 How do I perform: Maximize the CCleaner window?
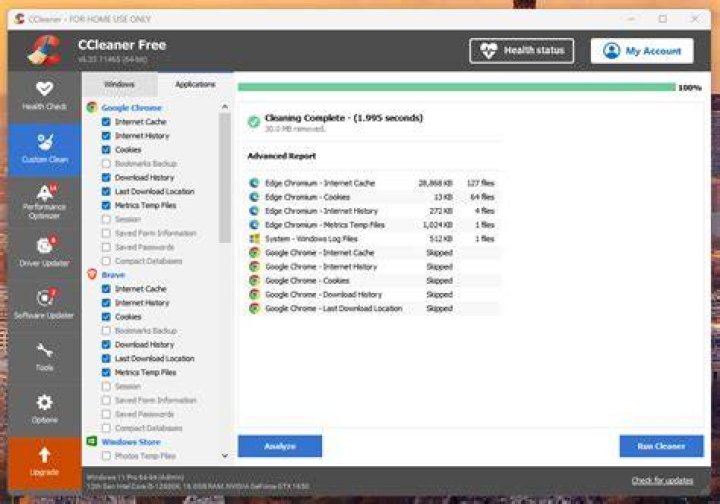[x=663, y=19]
